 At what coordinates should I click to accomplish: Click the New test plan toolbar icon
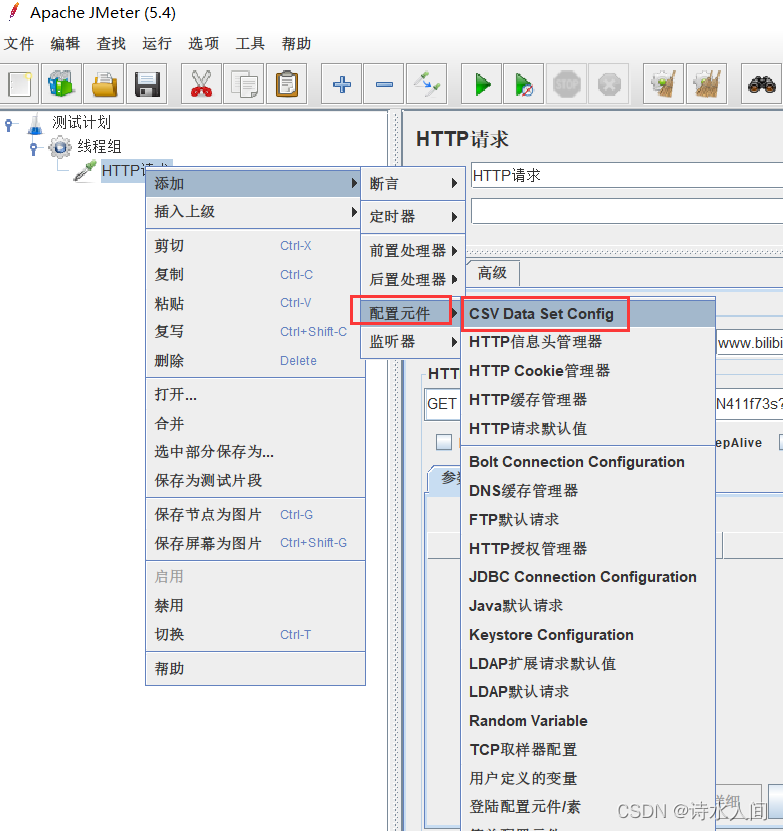pos(19,84)
